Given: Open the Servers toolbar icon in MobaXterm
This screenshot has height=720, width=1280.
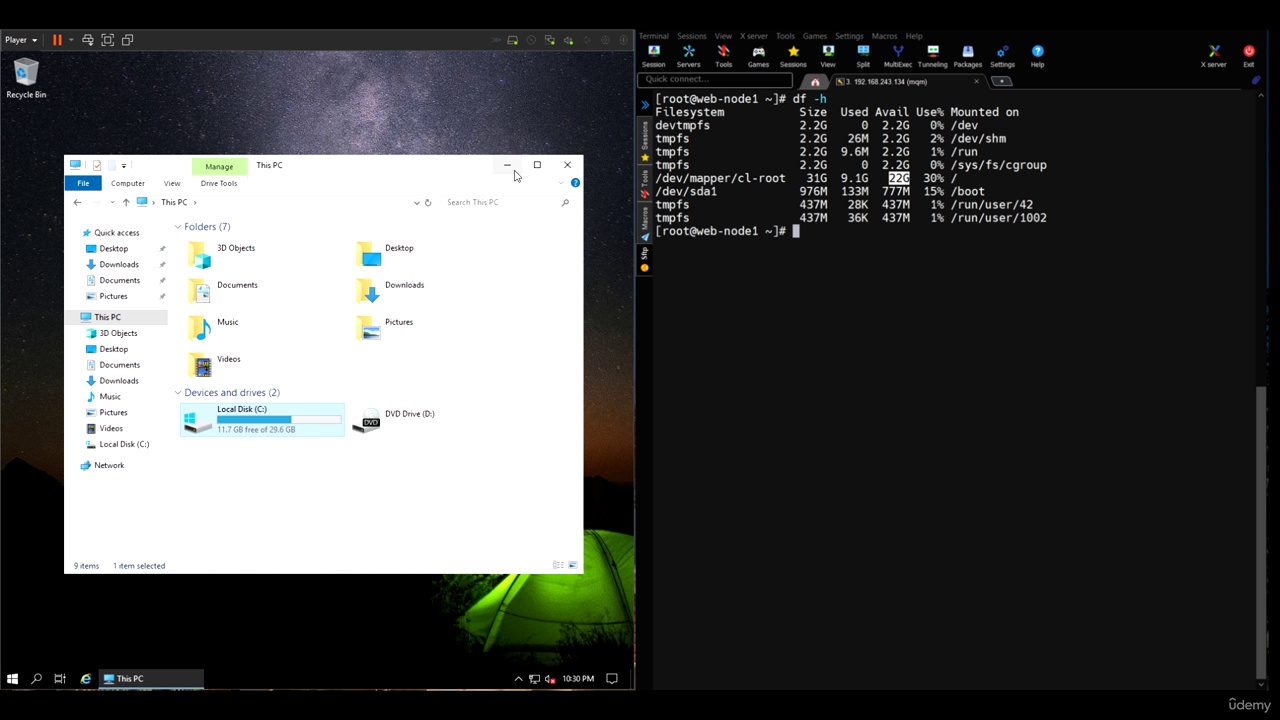Looking at the screenshot, I should [x=688, y=56].
